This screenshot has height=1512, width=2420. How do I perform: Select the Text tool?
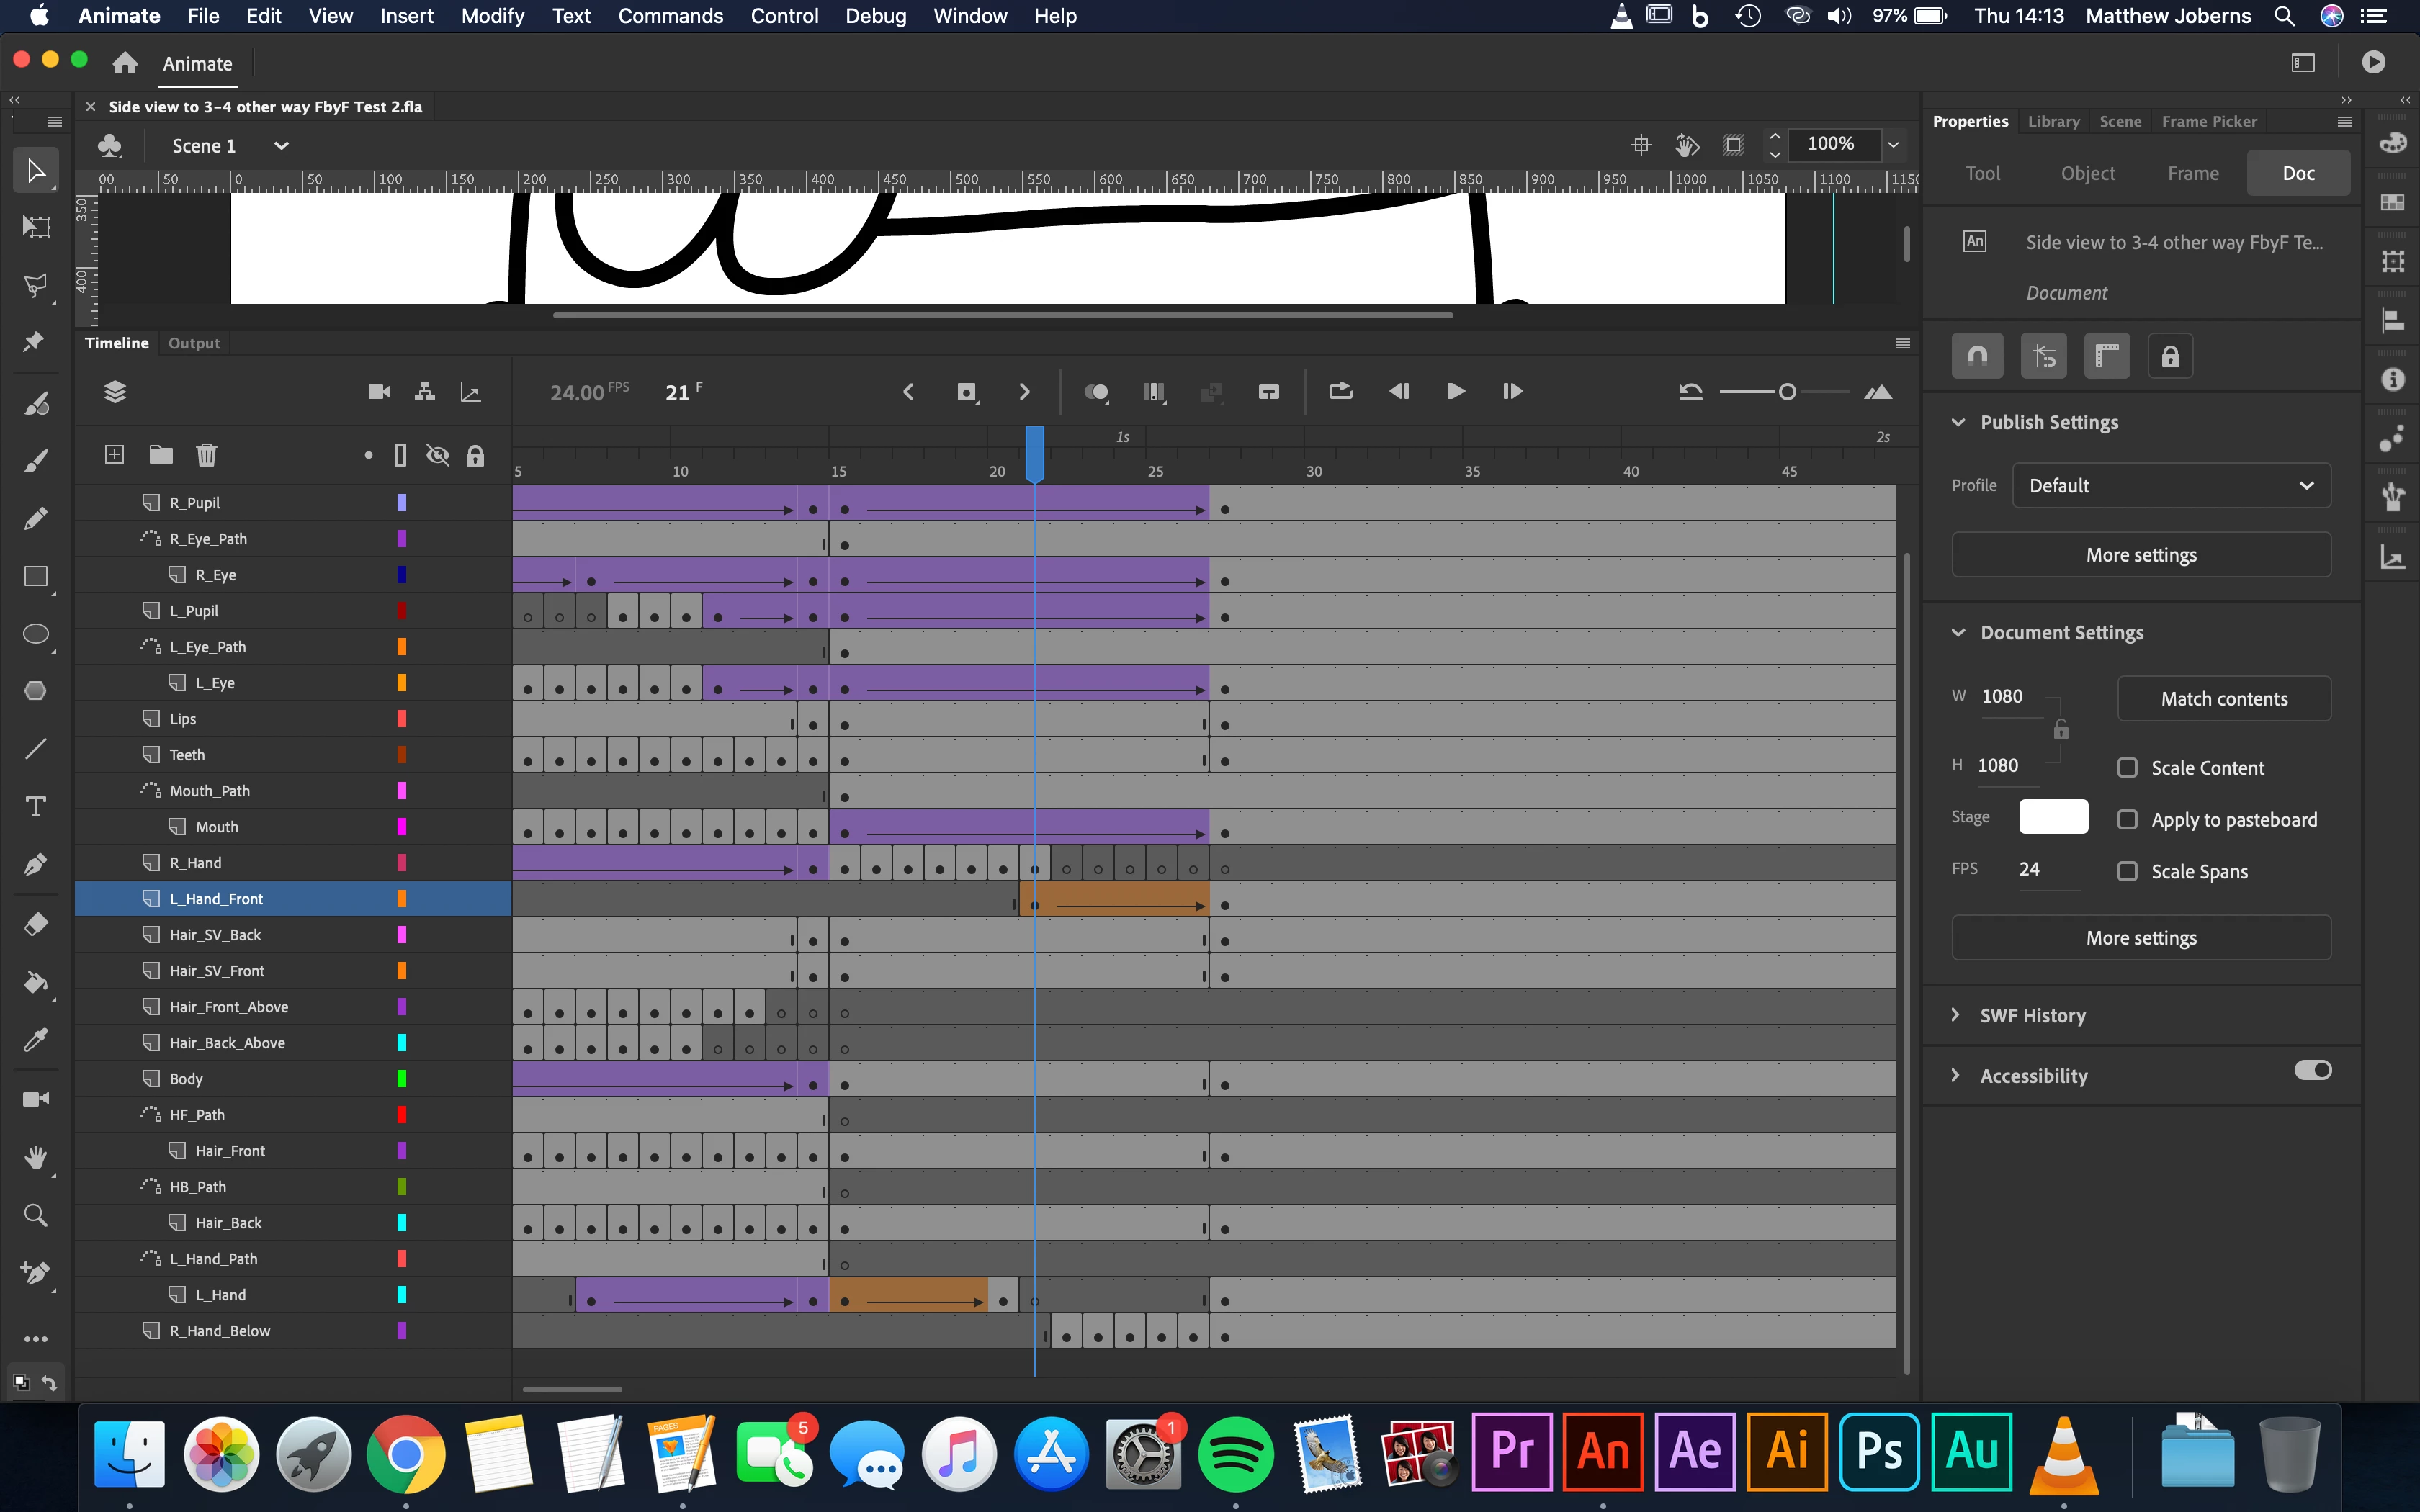tap(36, 806)
